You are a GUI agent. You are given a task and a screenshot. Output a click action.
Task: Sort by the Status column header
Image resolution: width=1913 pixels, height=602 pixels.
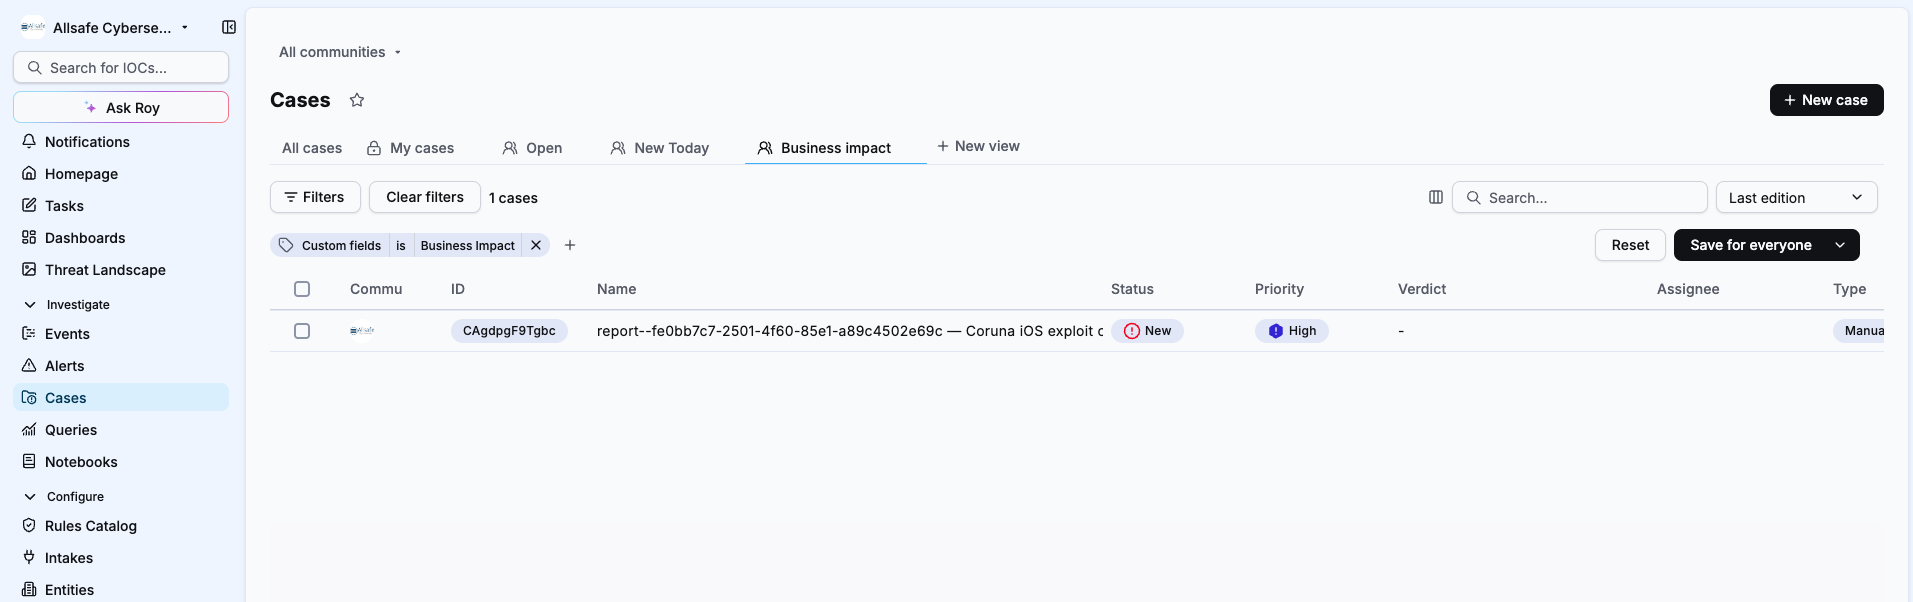click(1132, 289)
